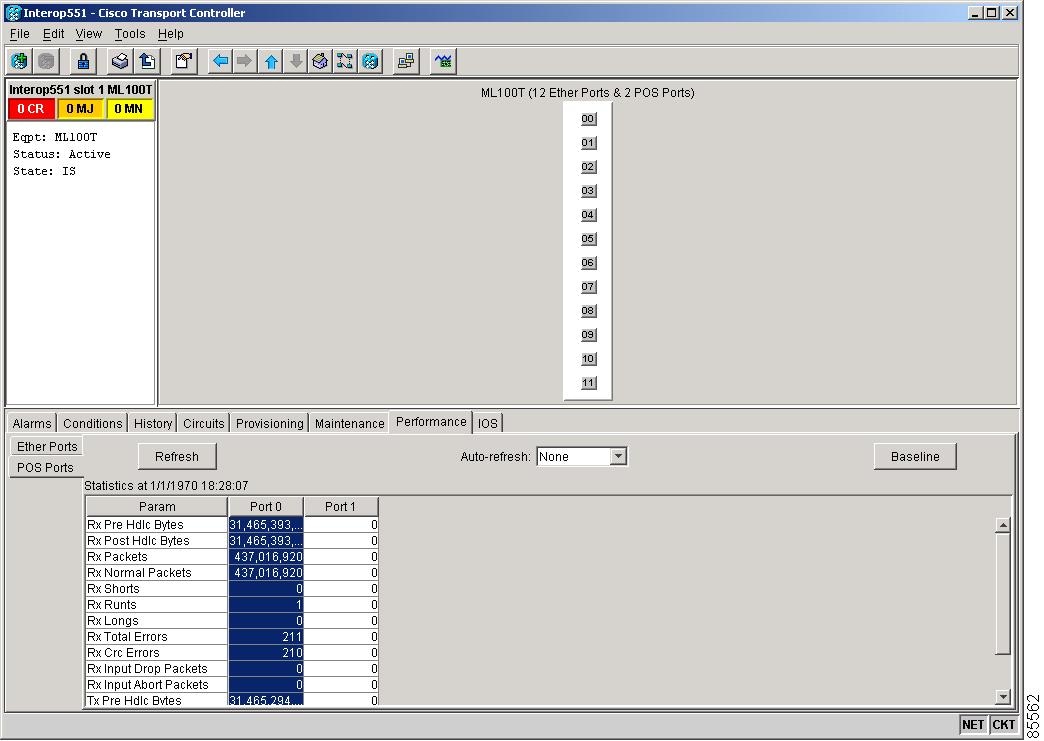This screenshot has height=741, width=1044.
Task: Click the linked computers toolbar icon
Action: tap(405, 61)
